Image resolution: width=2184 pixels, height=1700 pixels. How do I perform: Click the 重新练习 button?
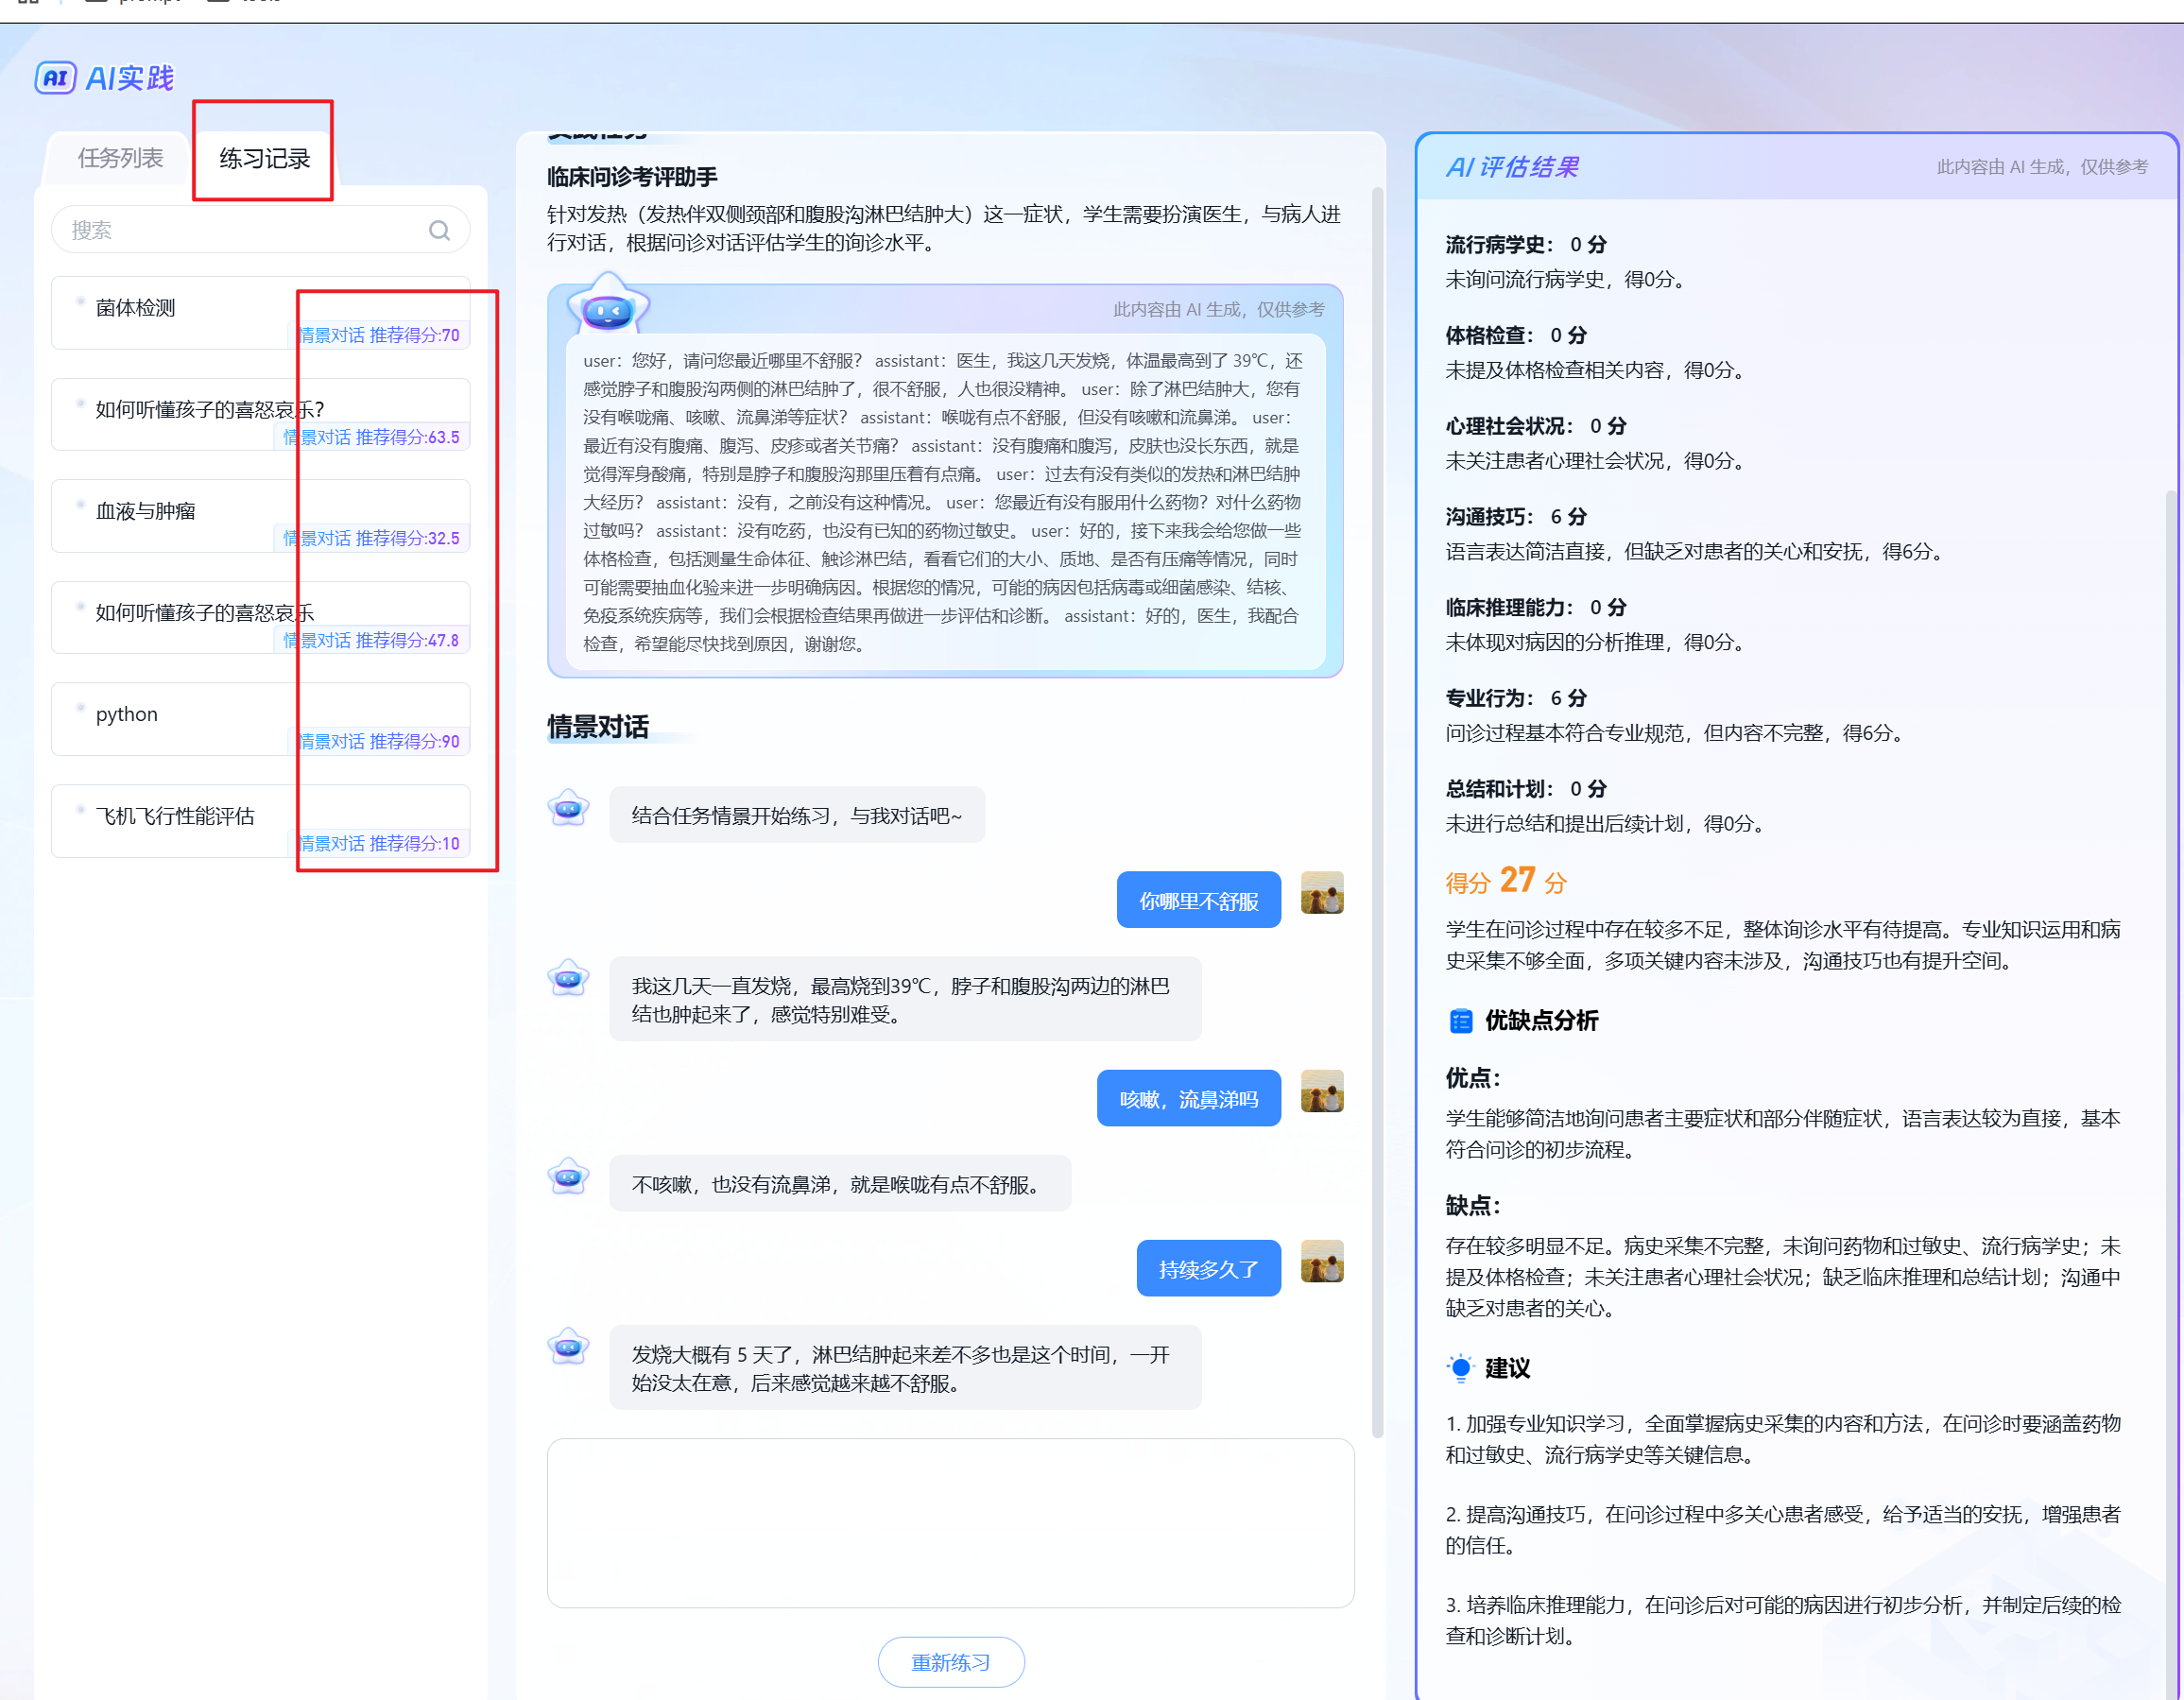[950, 1662]
